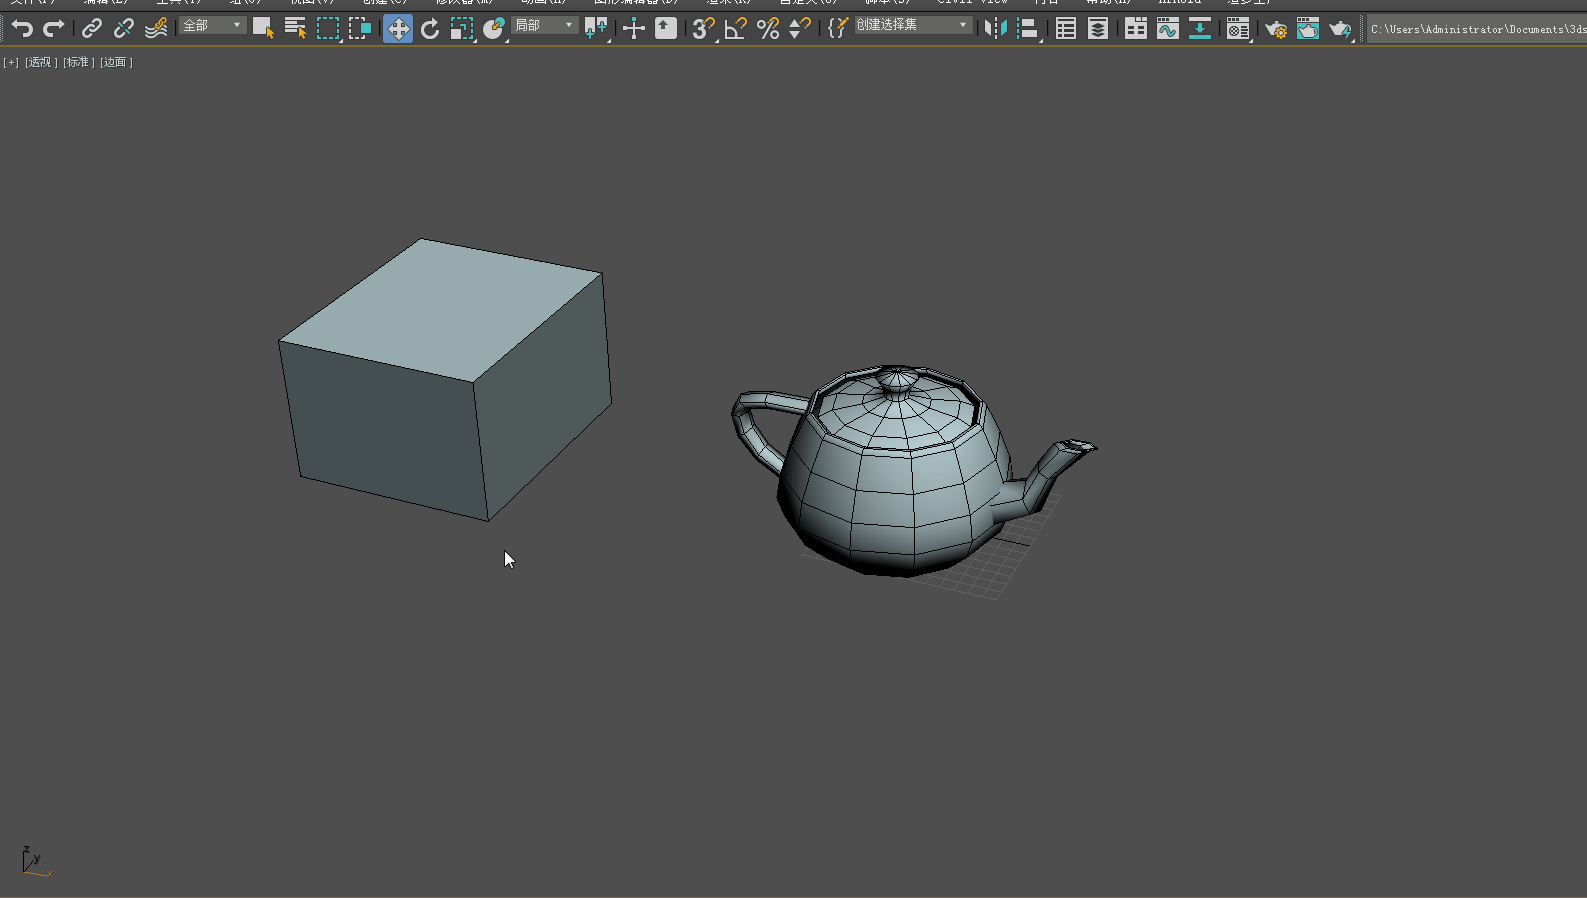Click the Align tool icon
Viewport: 1587px width, 898px height.
point(1028,29)
